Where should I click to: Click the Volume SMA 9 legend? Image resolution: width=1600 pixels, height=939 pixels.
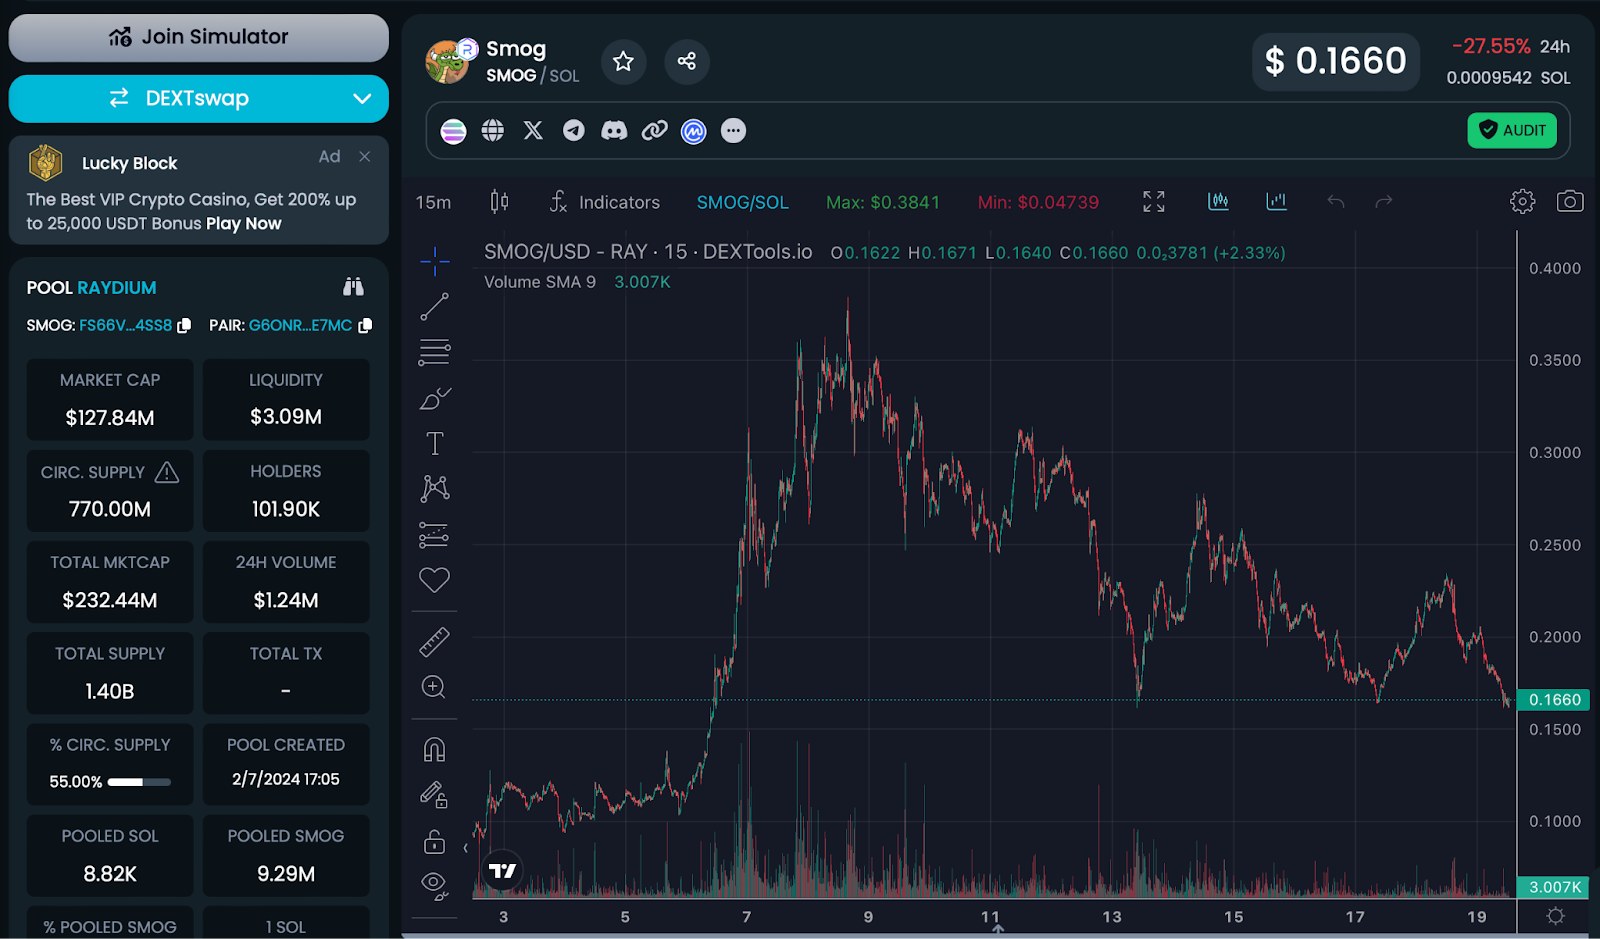pos(540,282)
